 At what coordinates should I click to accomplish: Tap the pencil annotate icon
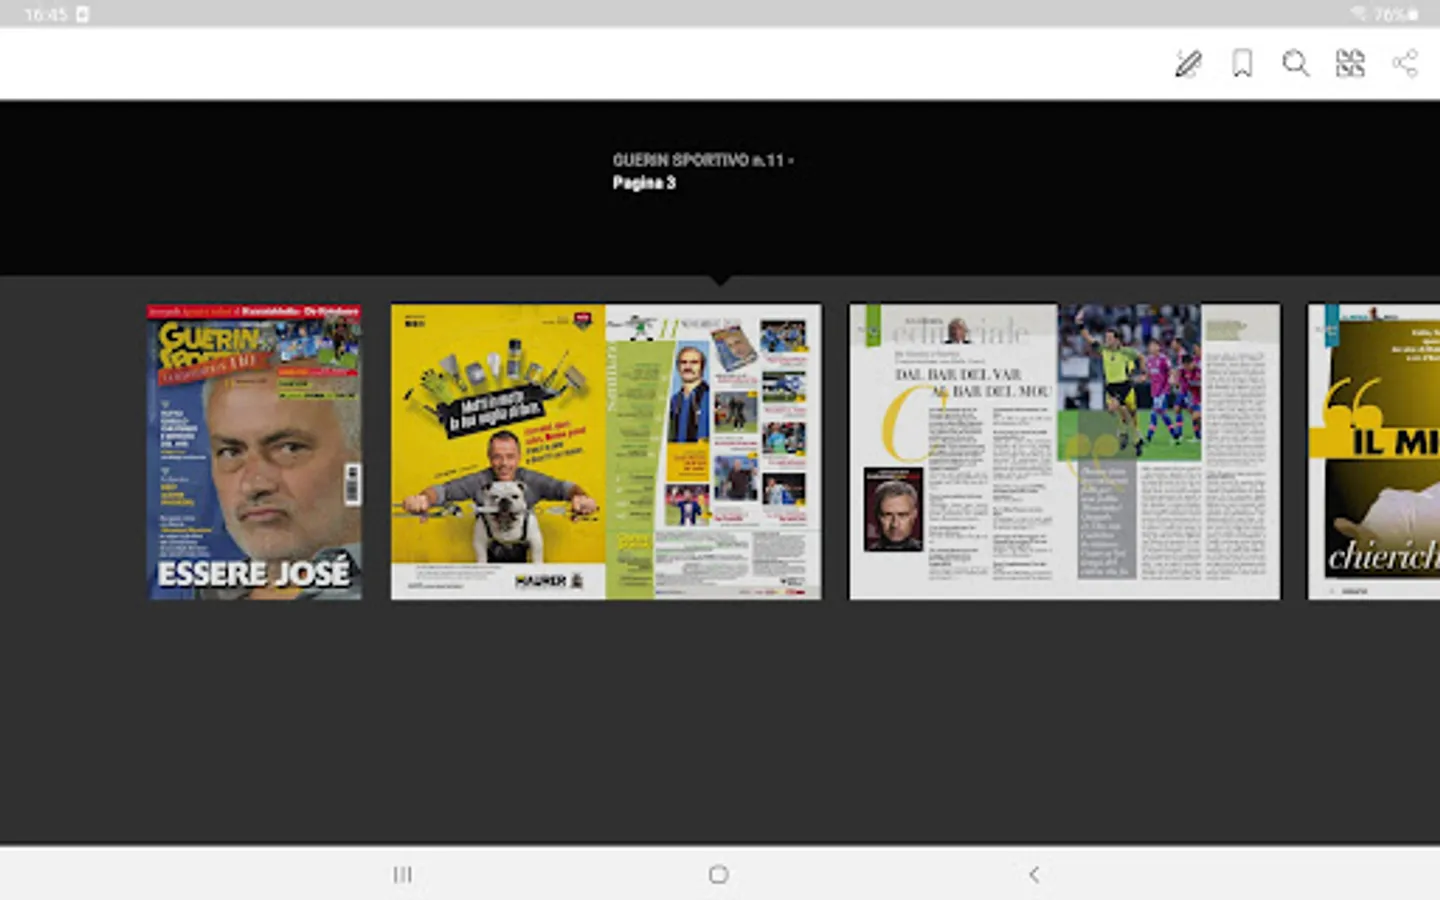[x=1188, y=64]
